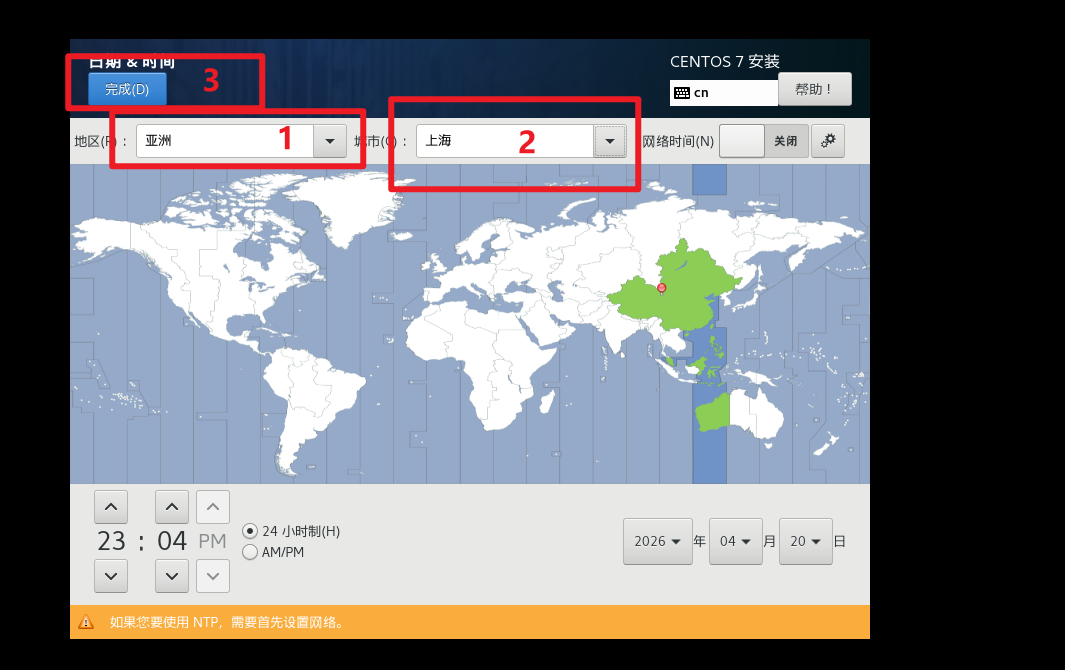Open the month 04 dropdown
This screenshot has width=1065, height=670.
pyautogui.click(x=735, y=541)
